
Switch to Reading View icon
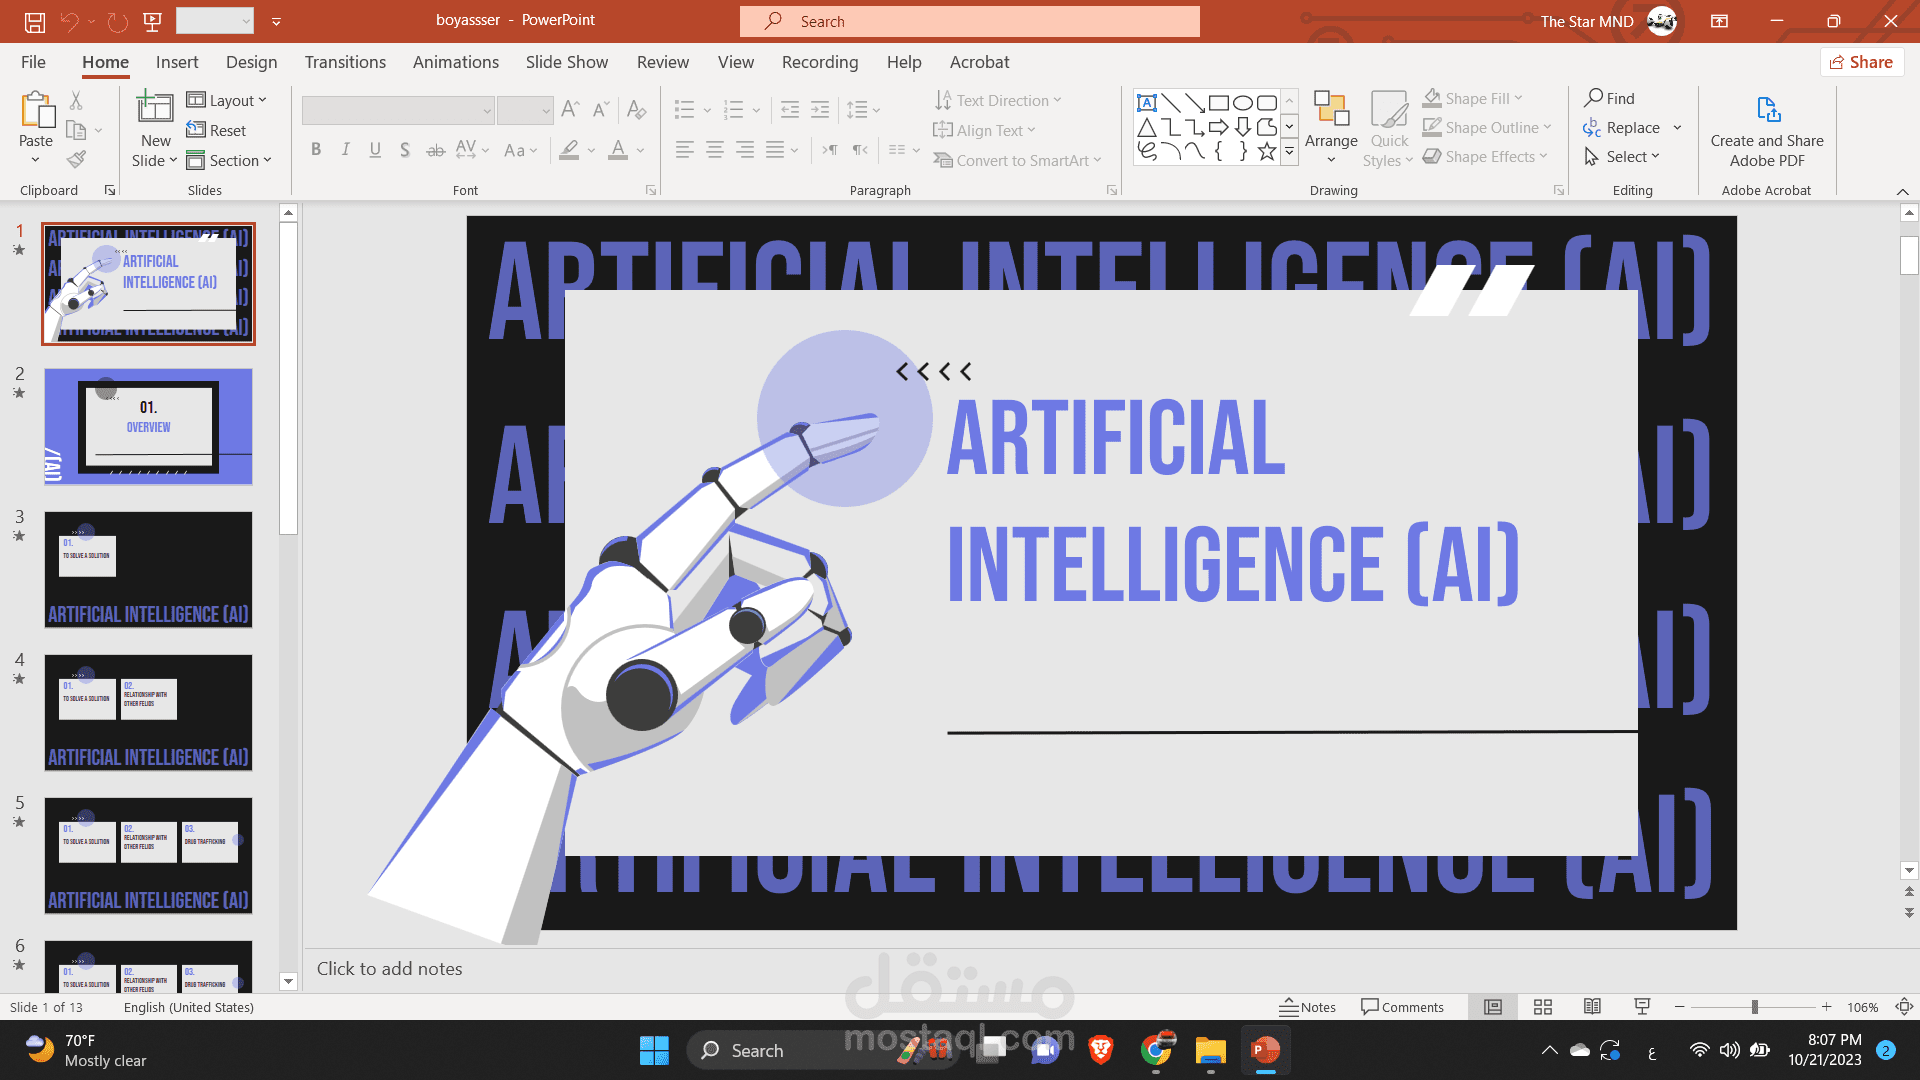[1592, 1007]
